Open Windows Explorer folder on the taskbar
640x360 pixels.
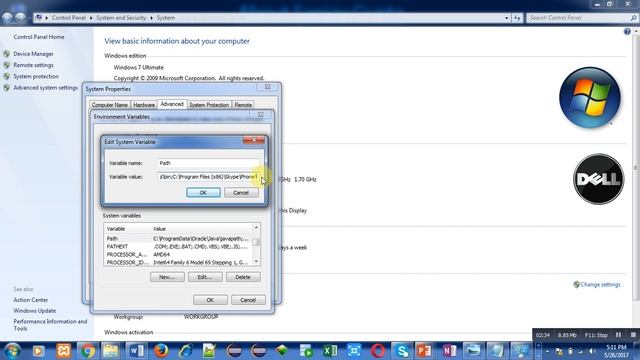click(x=111, y=351)
